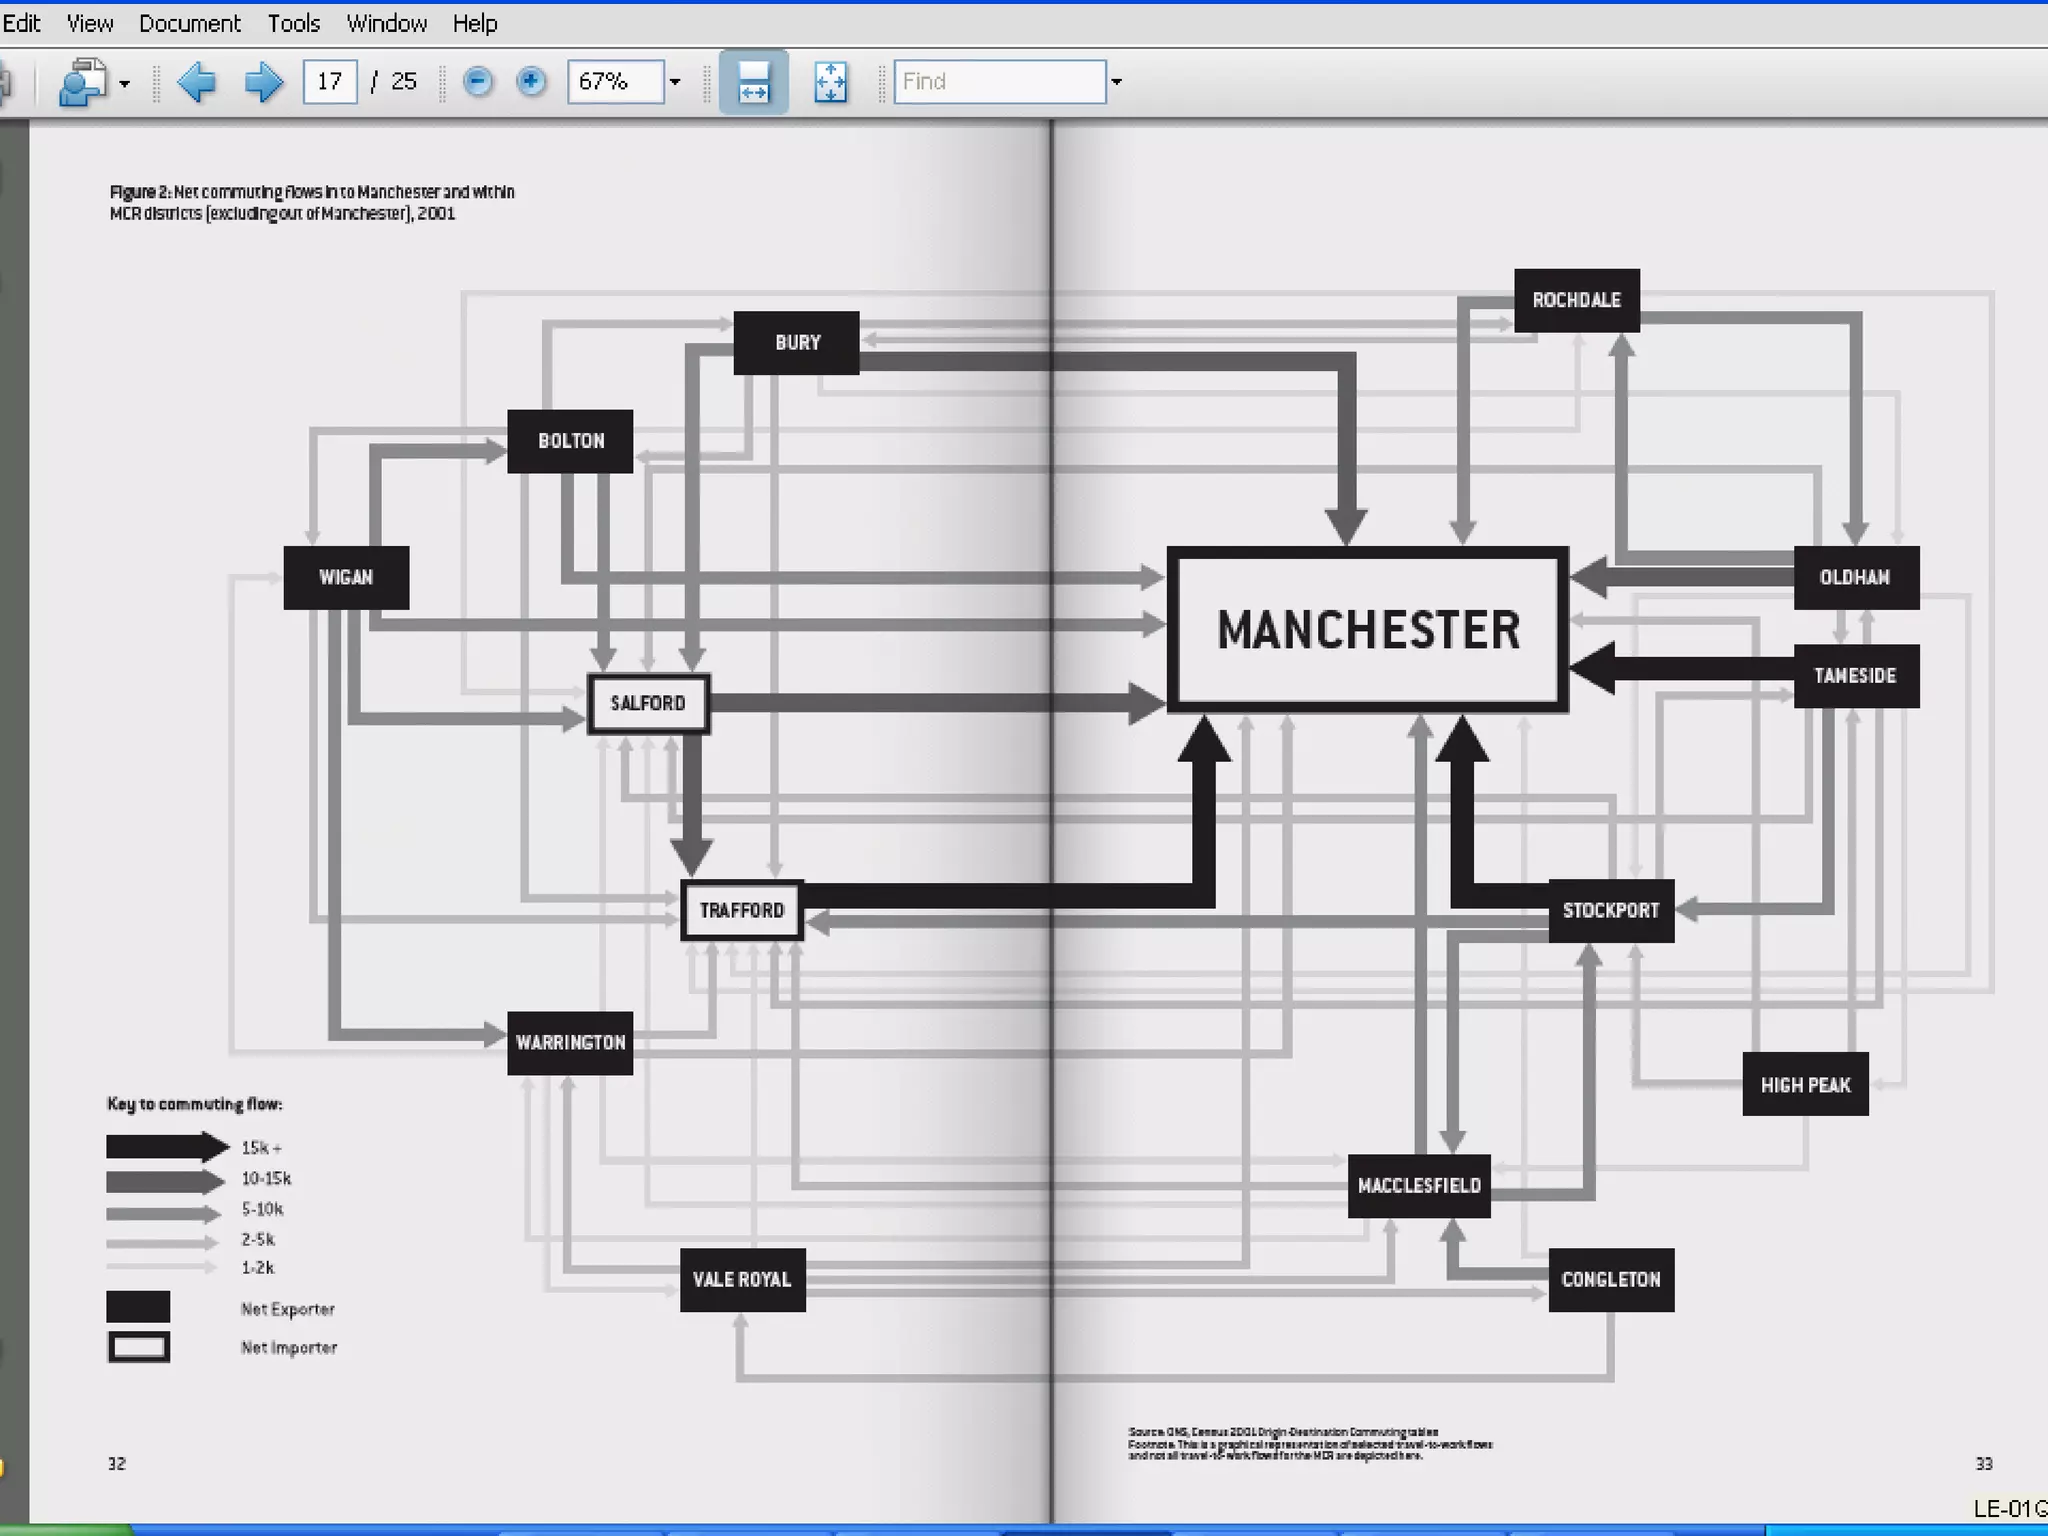
Task: Open the Help menu
Action: tap(474, 23)
